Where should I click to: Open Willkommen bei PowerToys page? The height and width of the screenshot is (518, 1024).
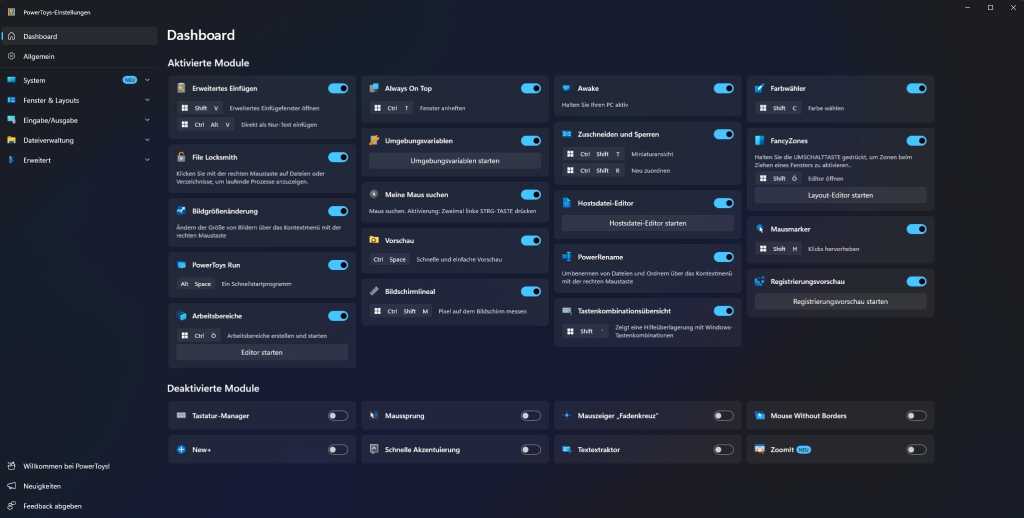[79, 466]
